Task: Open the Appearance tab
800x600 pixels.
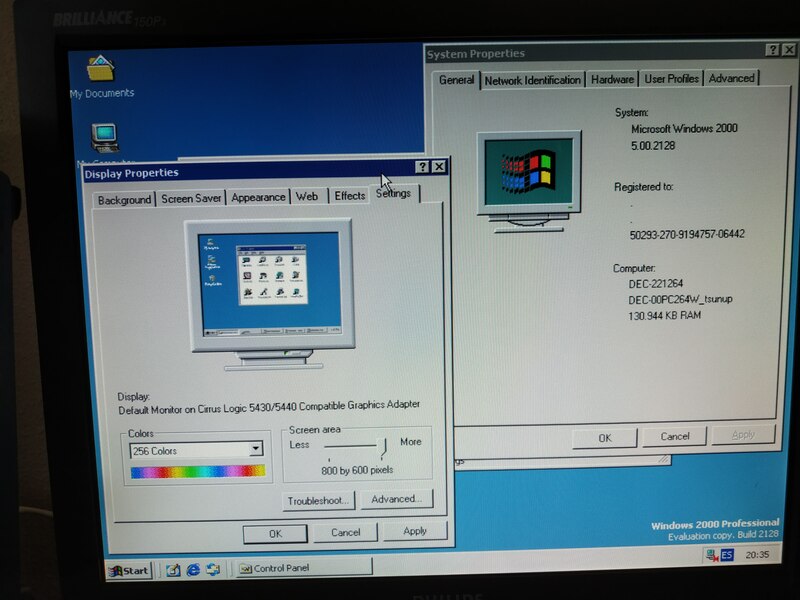Action: [x=258, y=197]
